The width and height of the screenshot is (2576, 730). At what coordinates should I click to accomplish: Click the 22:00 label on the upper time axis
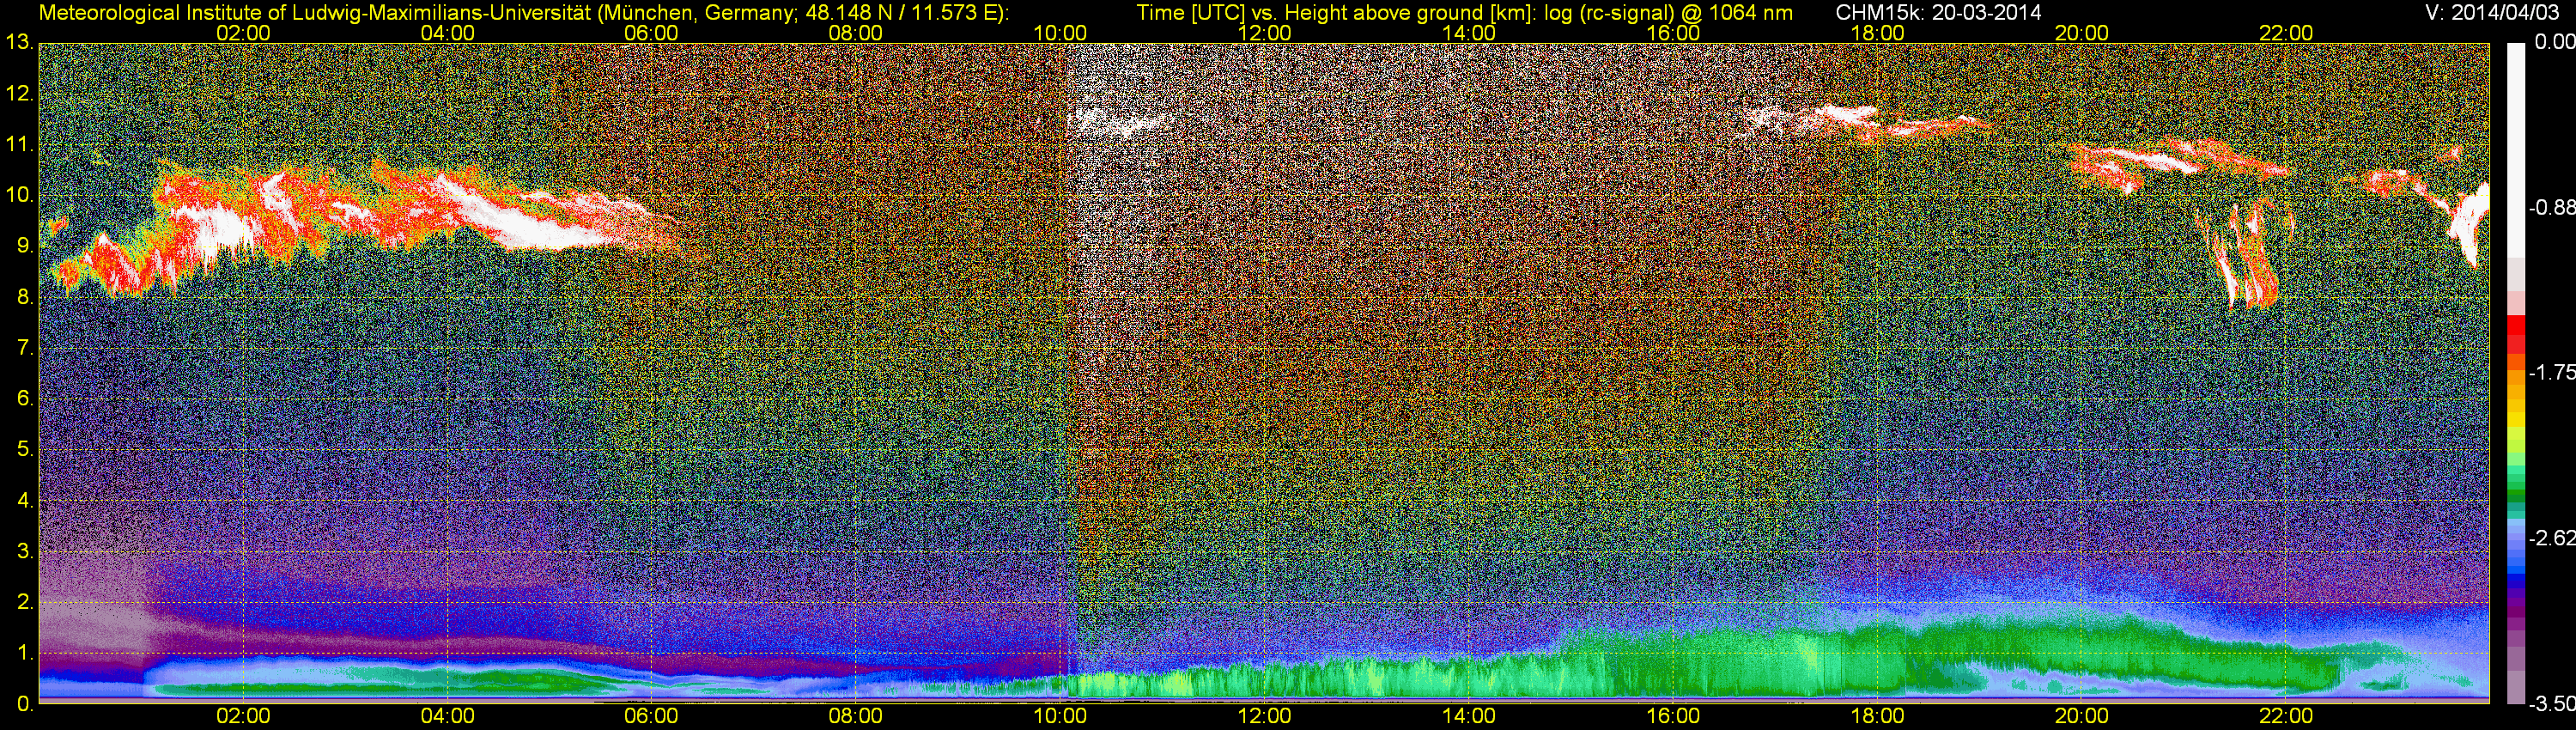[x=2286, y=33]
